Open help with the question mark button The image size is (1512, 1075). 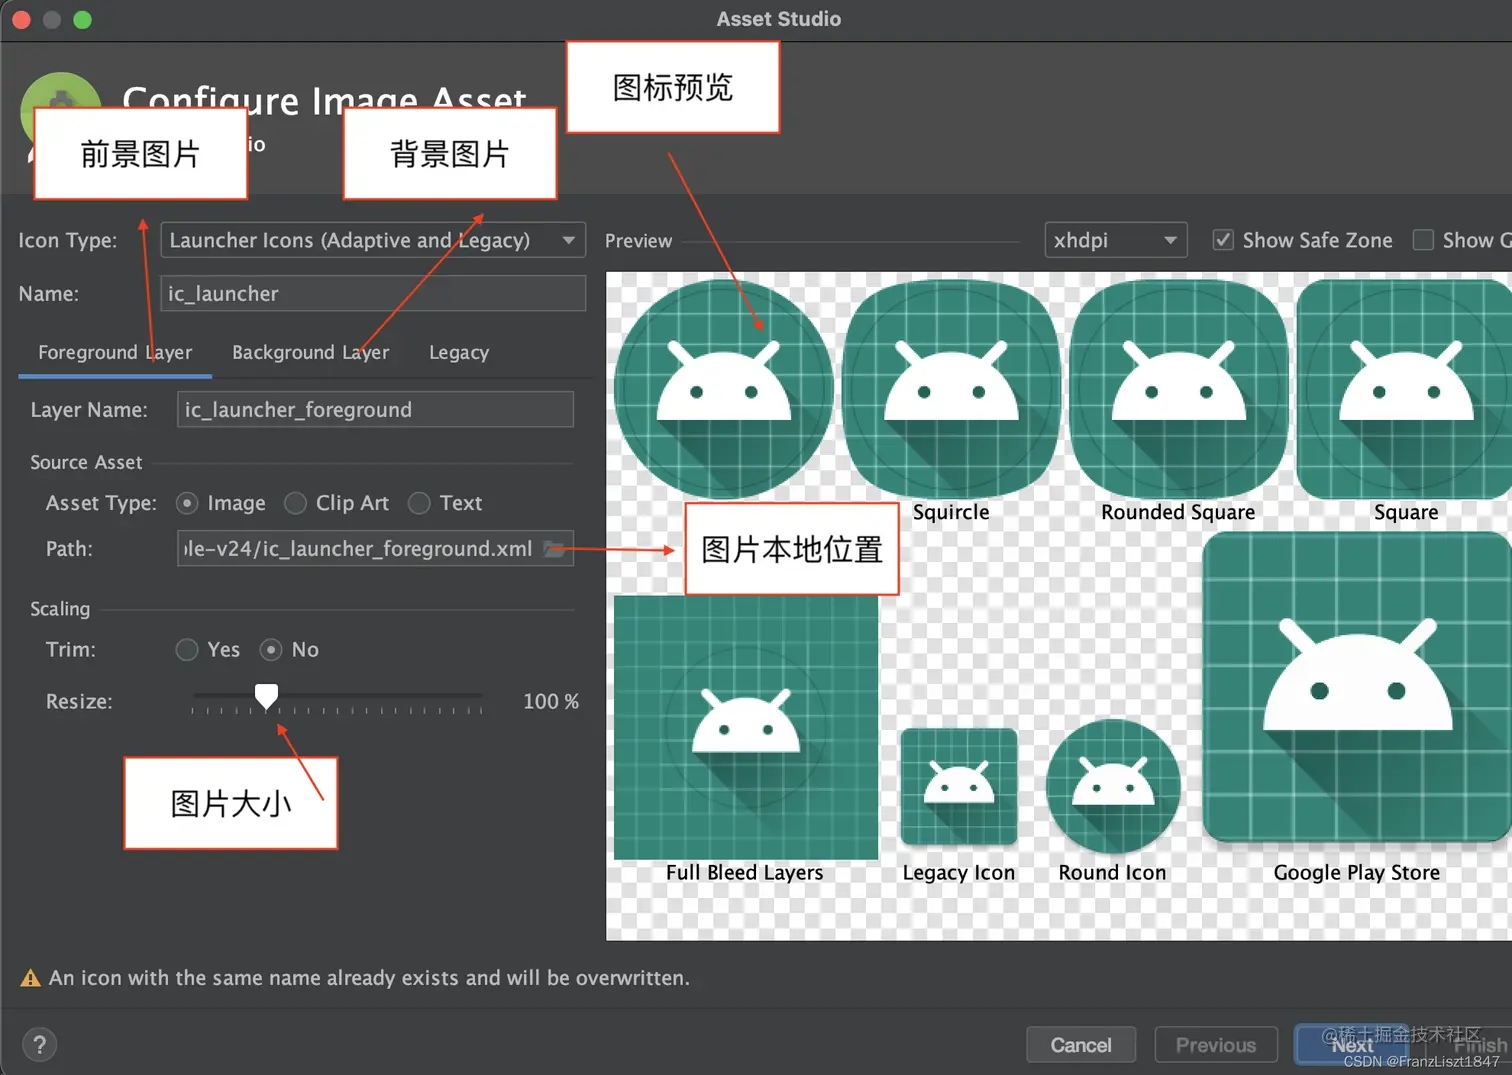click(x=39, y=1045)
